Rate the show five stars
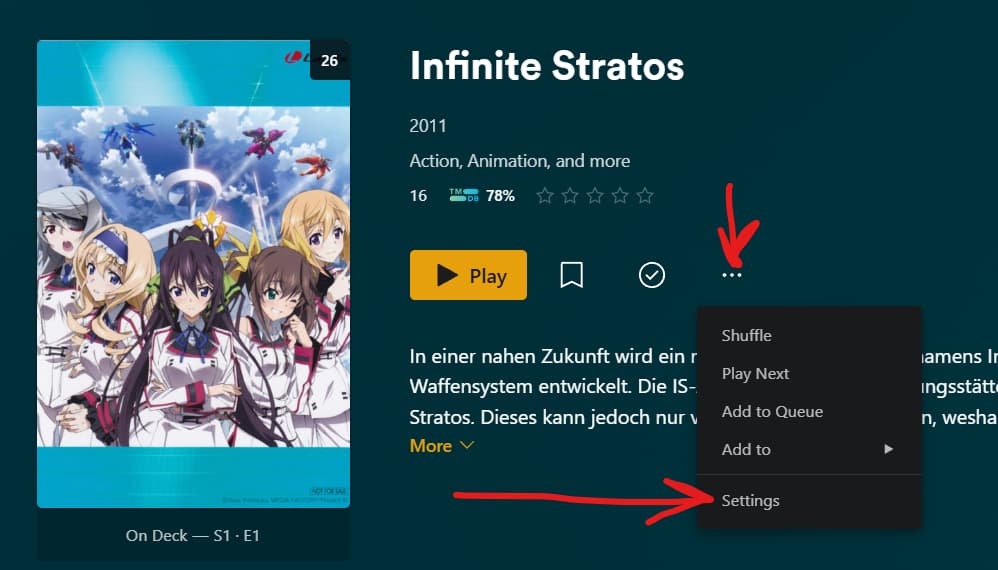The height and width of the screenshot is (570, 998). [x=645, y=195]
